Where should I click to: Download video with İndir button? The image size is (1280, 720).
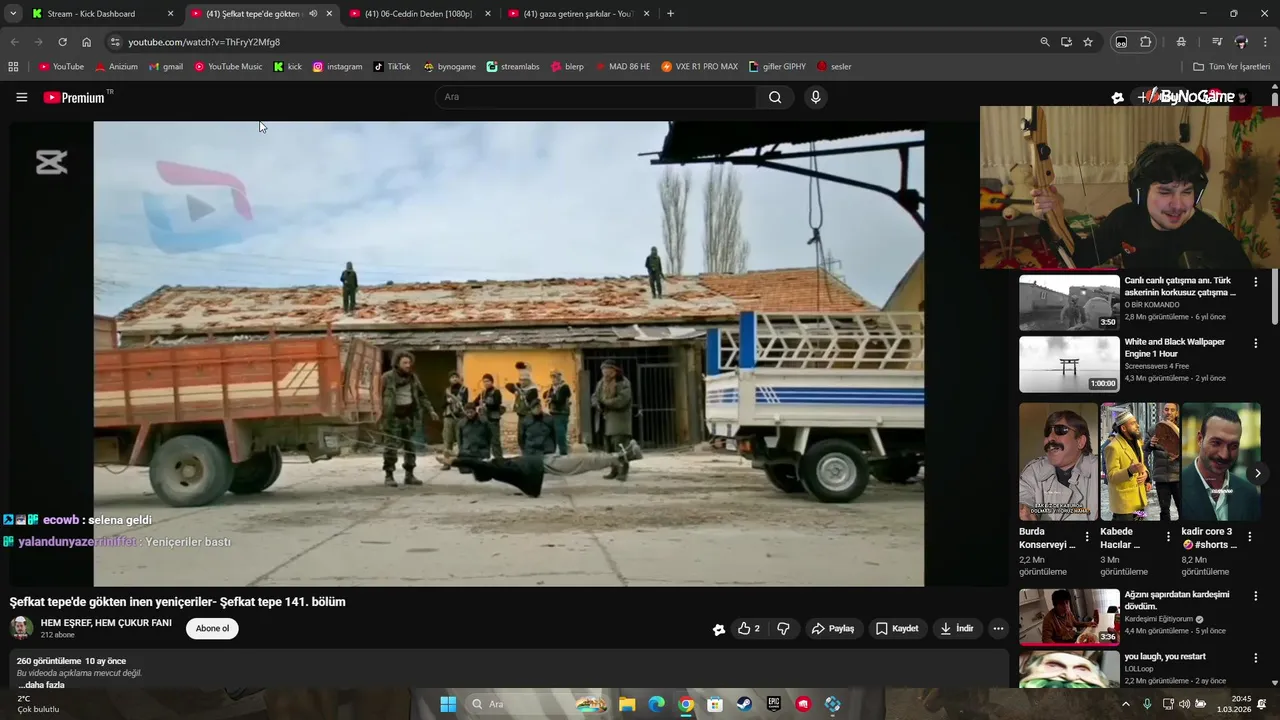pos(957,629)
